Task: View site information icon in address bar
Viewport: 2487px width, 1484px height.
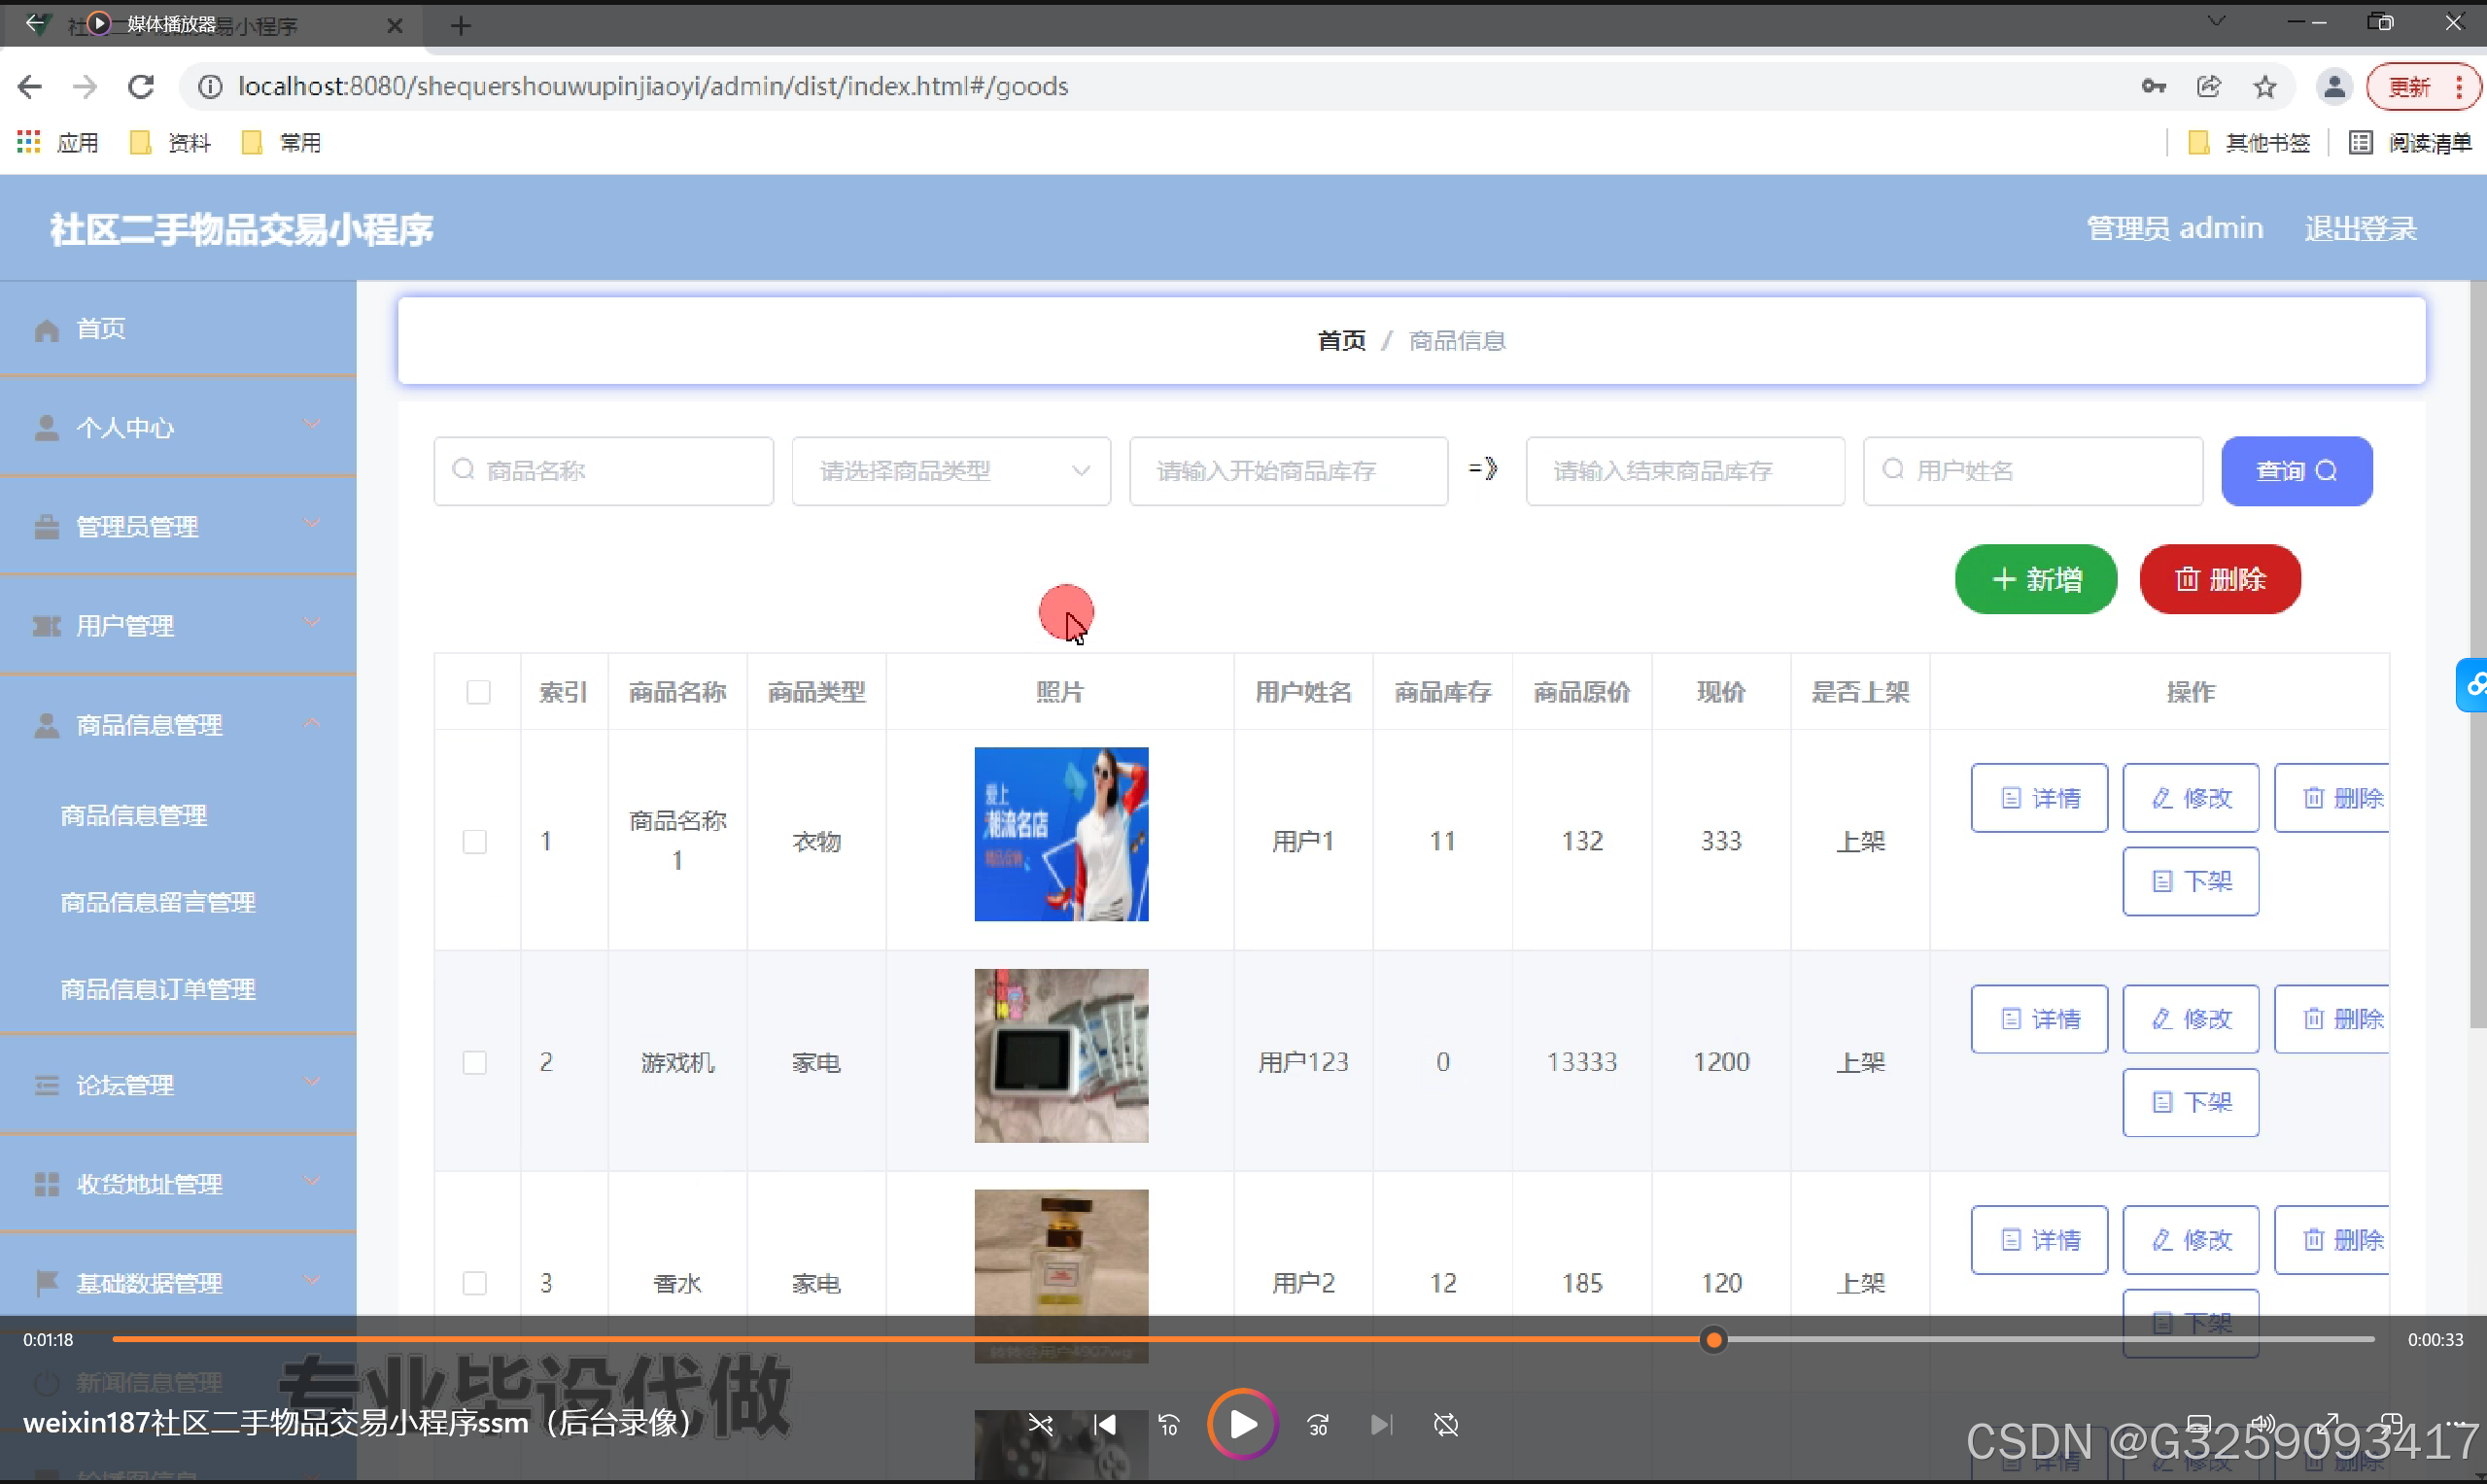Action: coord(210,87)
